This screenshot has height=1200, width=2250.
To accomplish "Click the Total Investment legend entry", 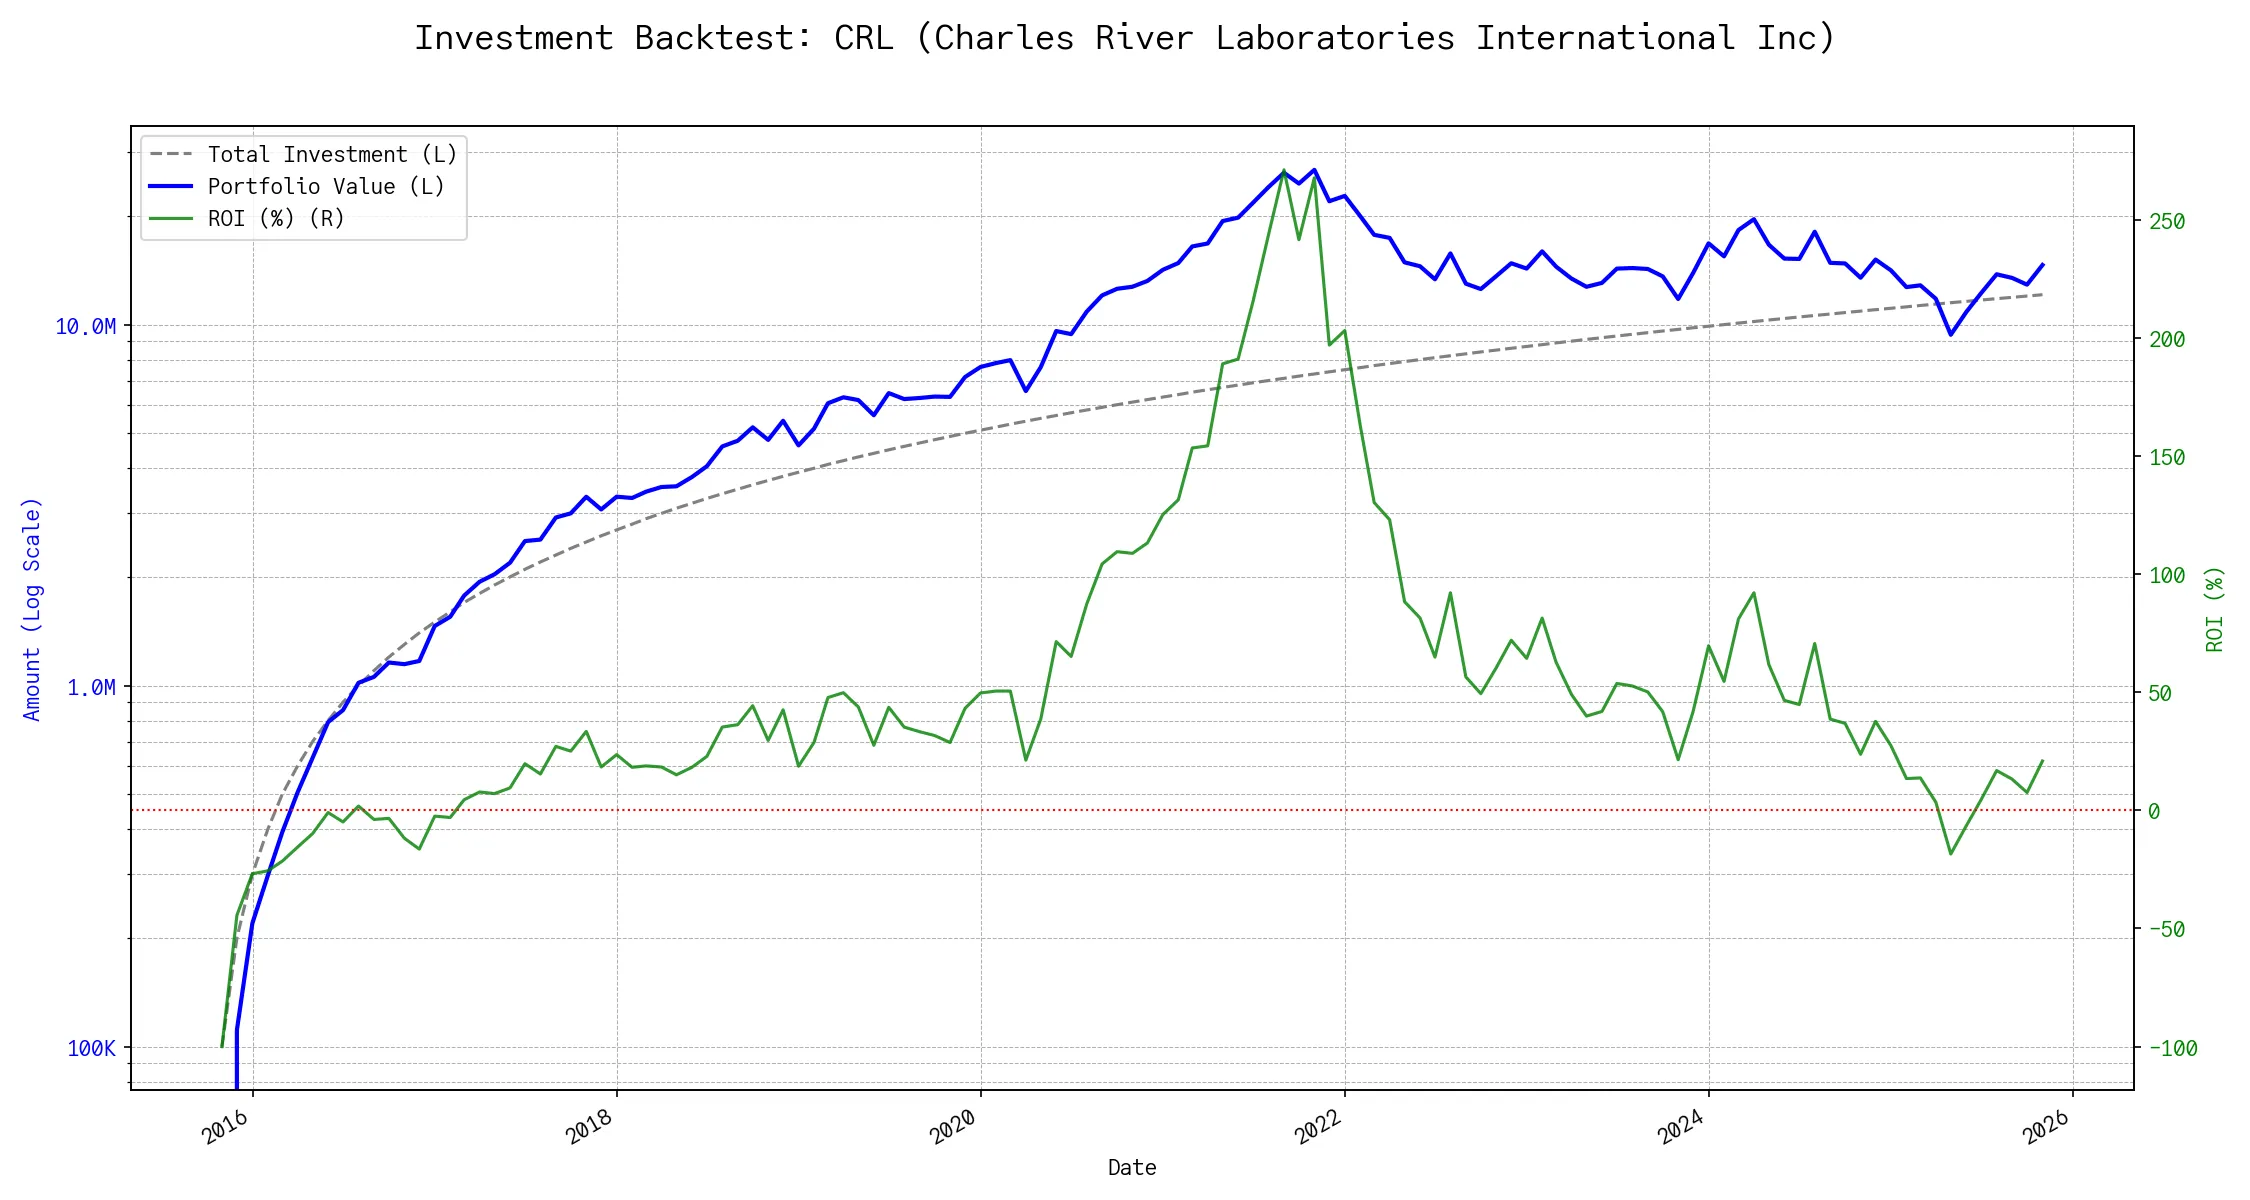I will [331, 155].
